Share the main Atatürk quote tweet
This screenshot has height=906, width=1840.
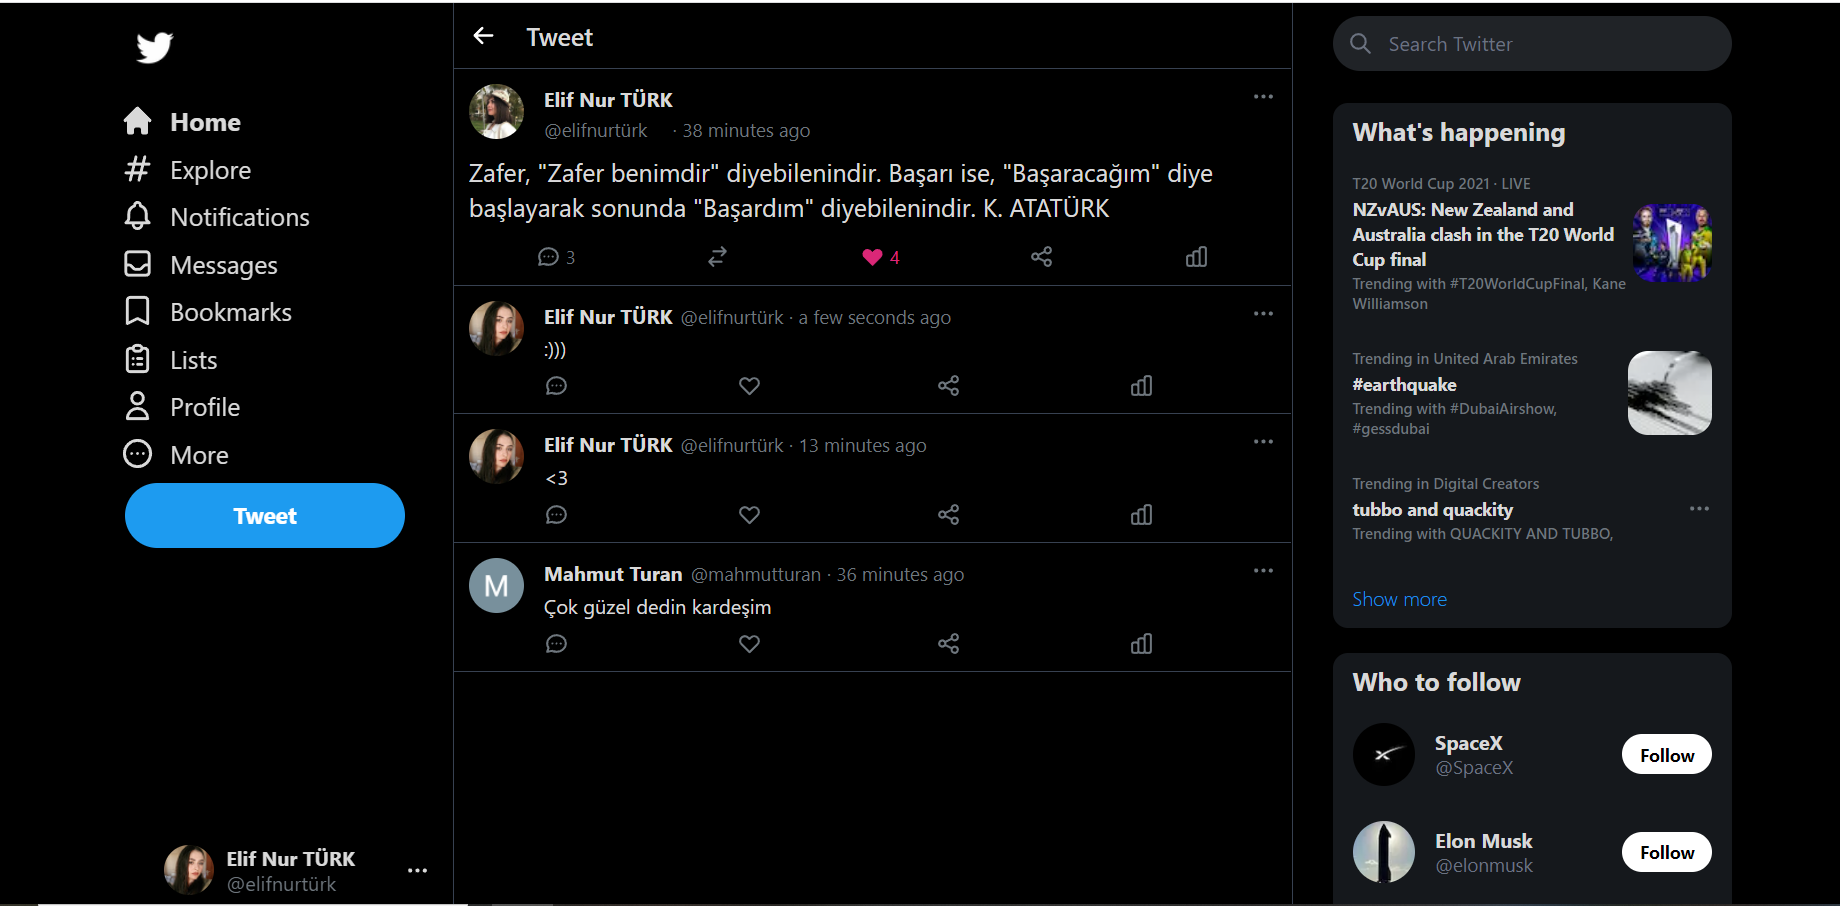click(x=1041, y=257)
